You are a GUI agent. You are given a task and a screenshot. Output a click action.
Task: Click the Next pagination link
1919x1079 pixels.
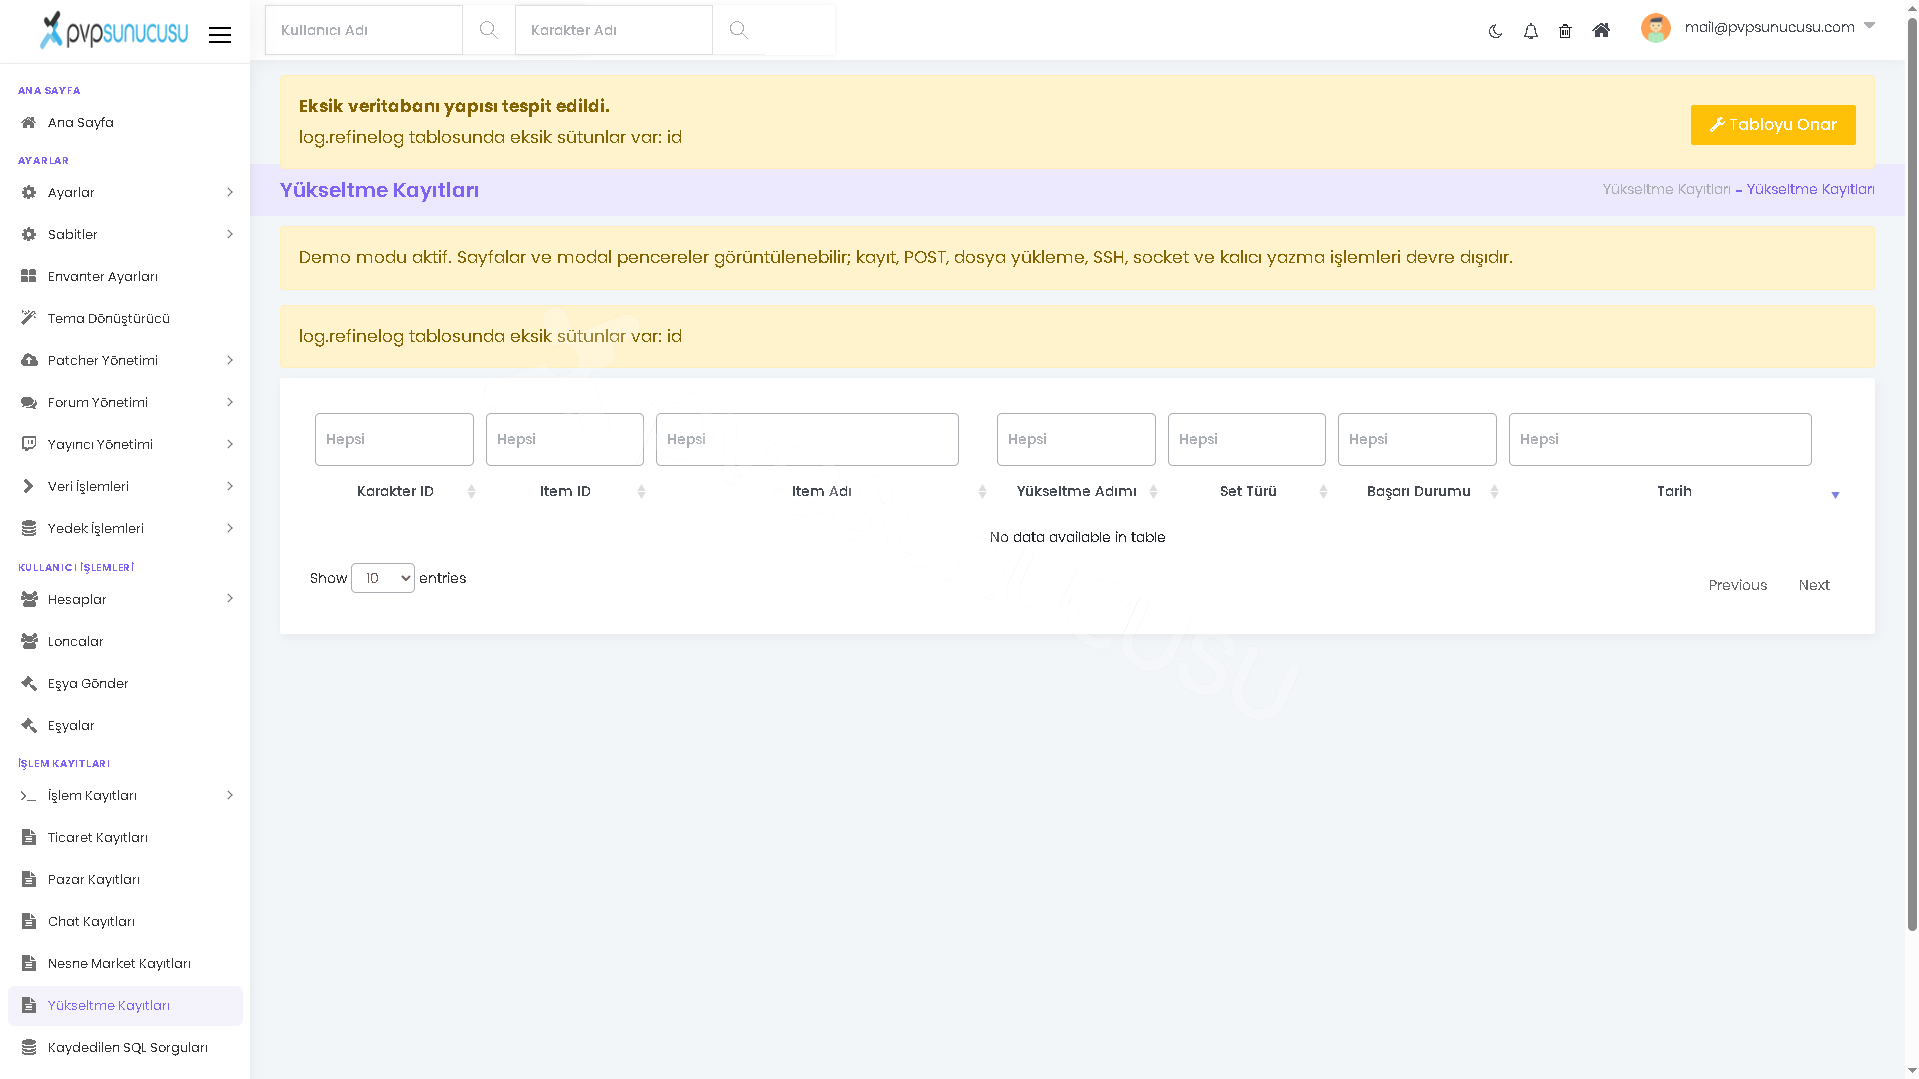[x=1814, y=586]
